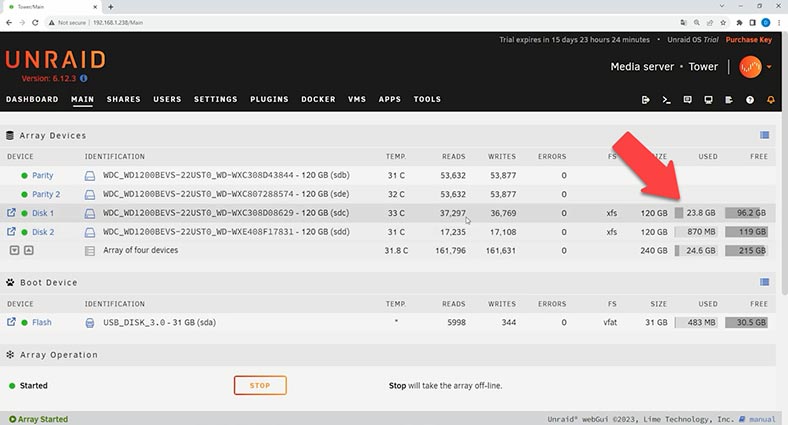
Task: Click the drive icon in the Parity row
Action: click(89, 176)
